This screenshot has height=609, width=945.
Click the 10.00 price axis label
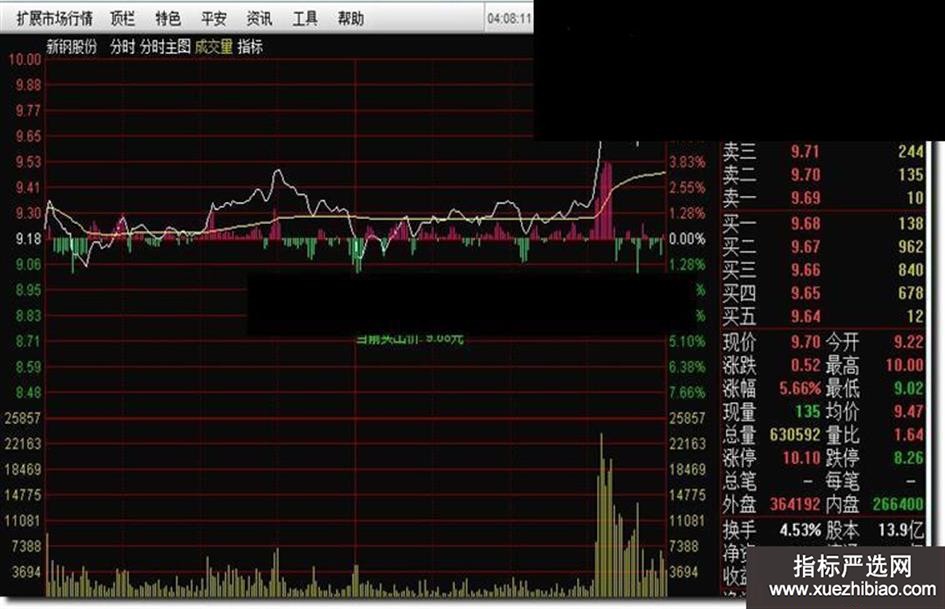(24, 60)
